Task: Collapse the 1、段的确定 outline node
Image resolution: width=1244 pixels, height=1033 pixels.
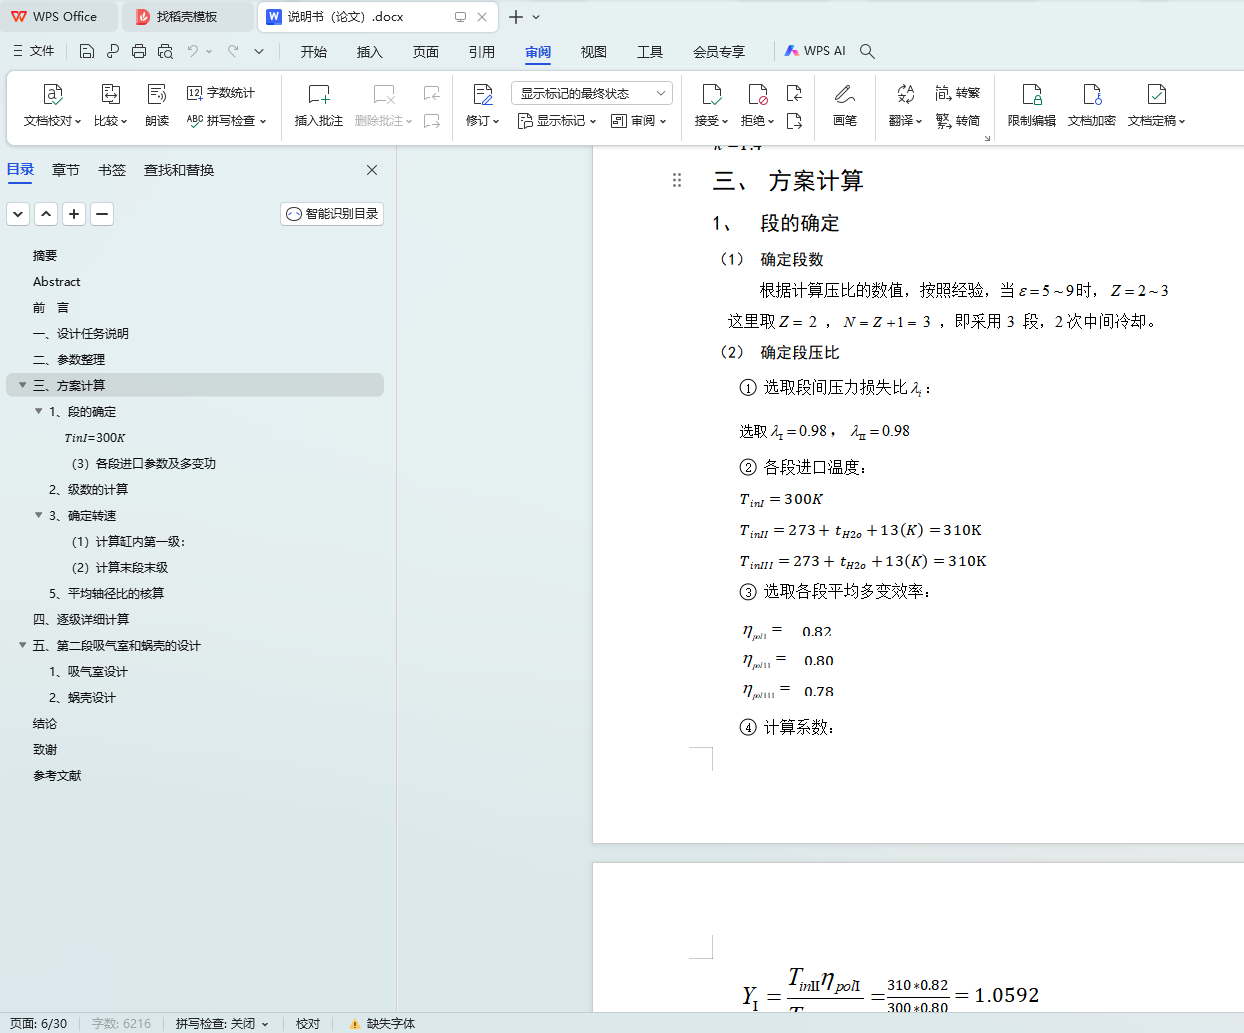Action: 39,411
